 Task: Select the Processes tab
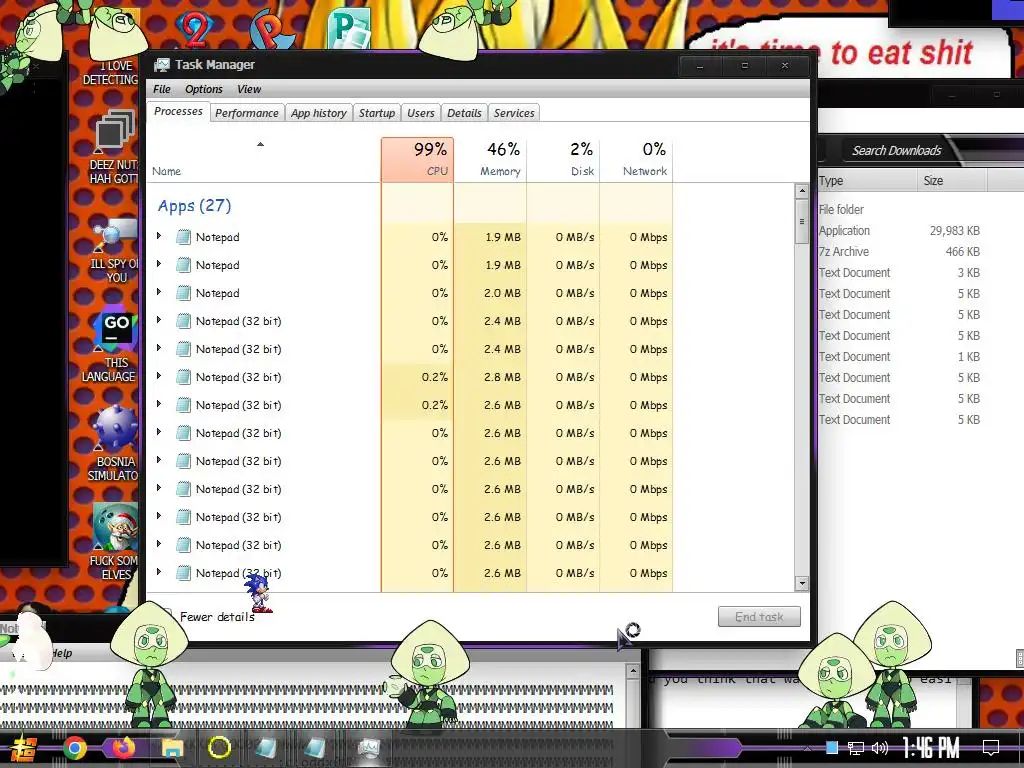tap(178, 111)
